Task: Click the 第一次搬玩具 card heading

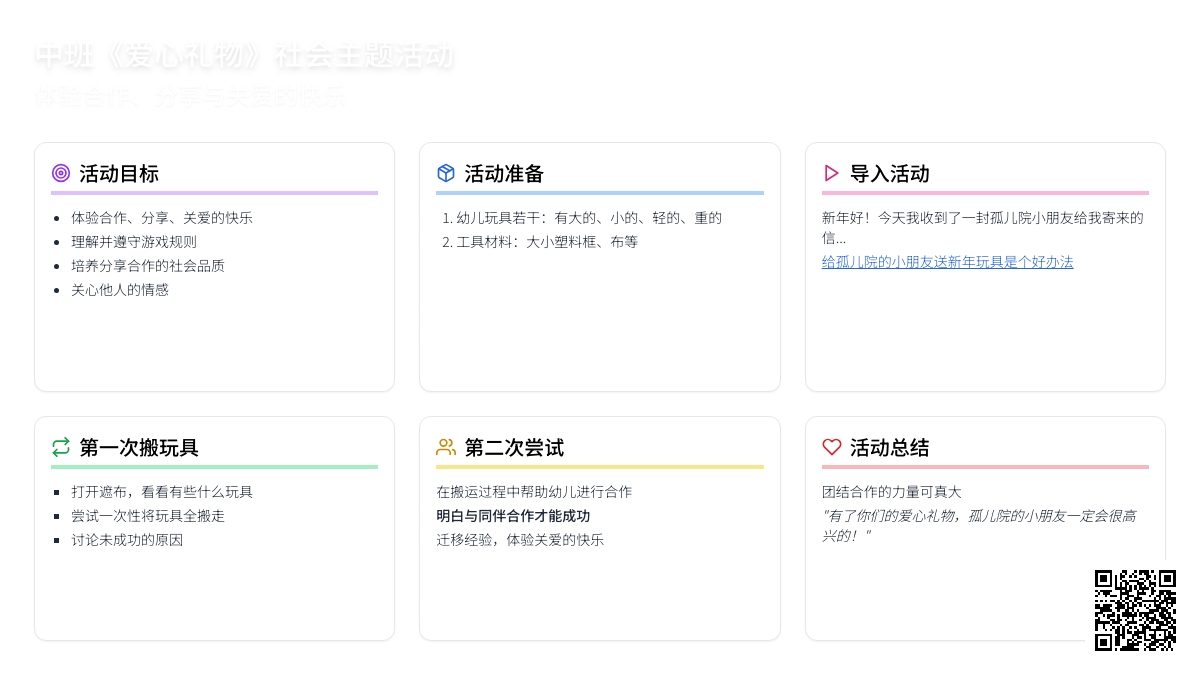Action: pyautogui.click(x=139, y=448)
